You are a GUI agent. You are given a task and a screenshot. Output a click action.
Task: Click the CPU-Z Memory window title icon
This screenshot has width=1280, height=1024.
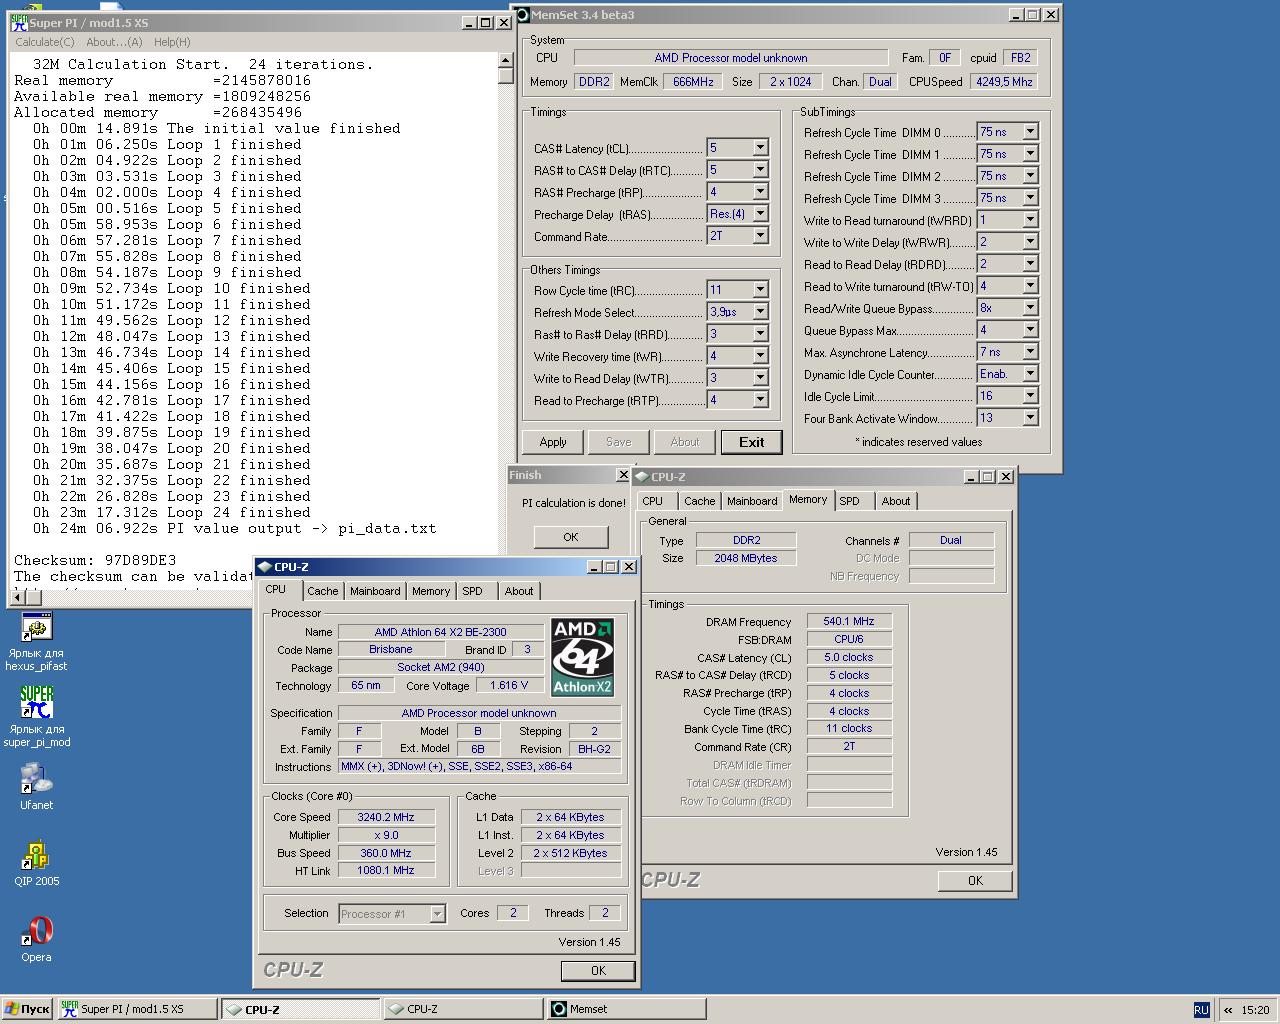point(642,477)
